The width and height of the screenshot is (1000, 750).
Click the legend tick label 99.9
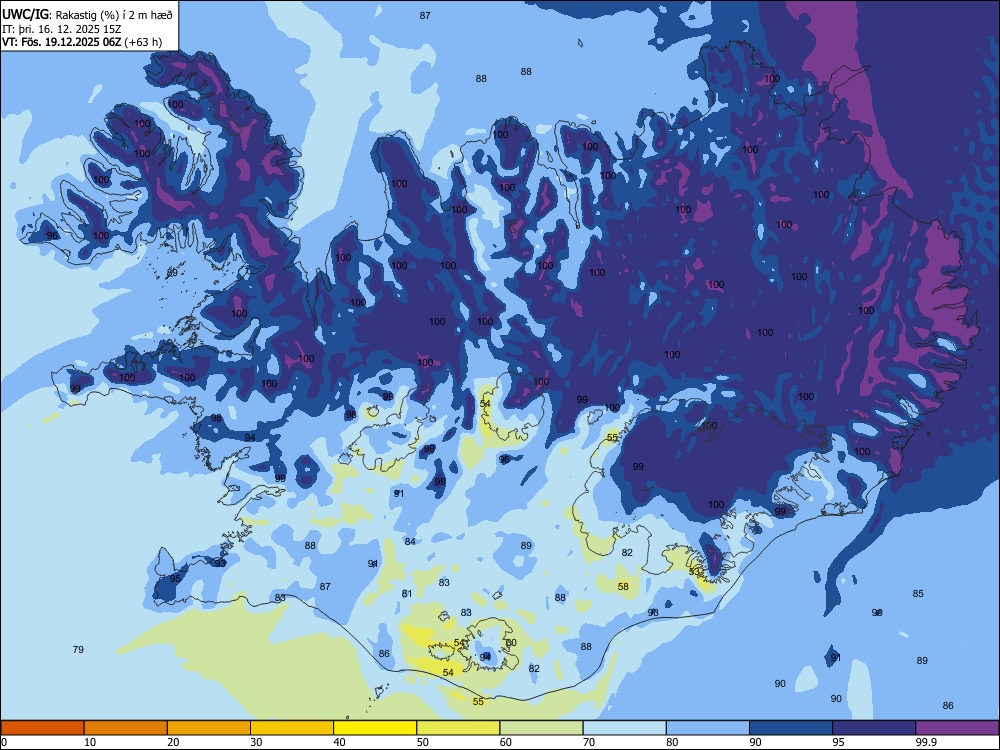click(x=926, y=742)
